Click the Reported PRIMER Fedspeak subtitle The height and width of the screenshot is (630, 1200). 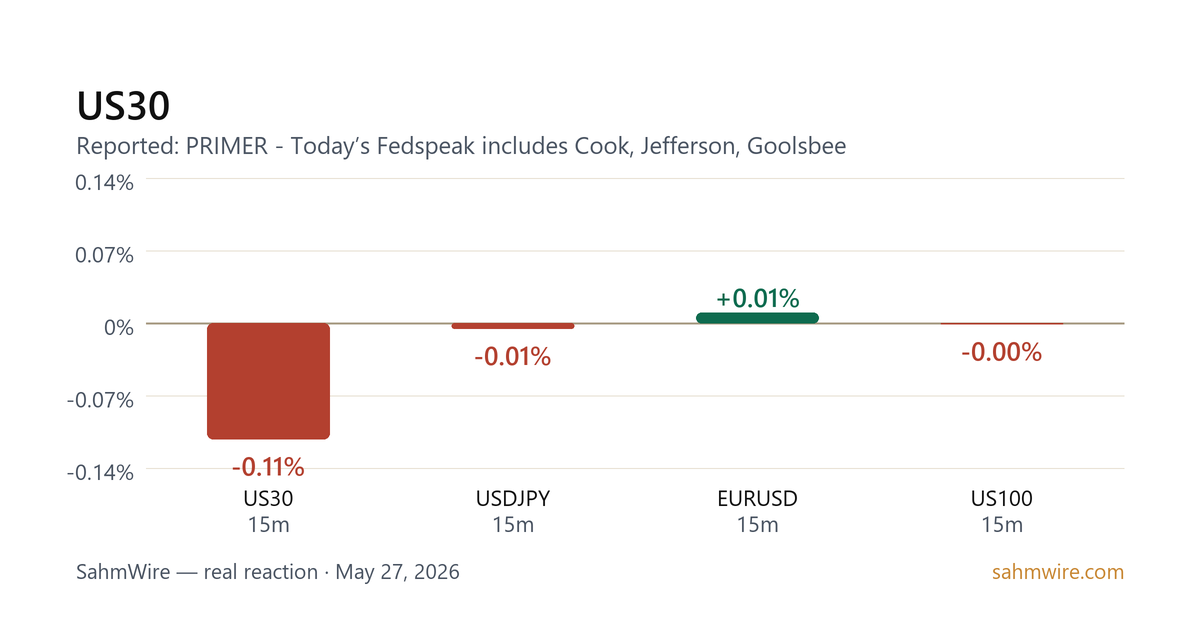coord(461,147)
